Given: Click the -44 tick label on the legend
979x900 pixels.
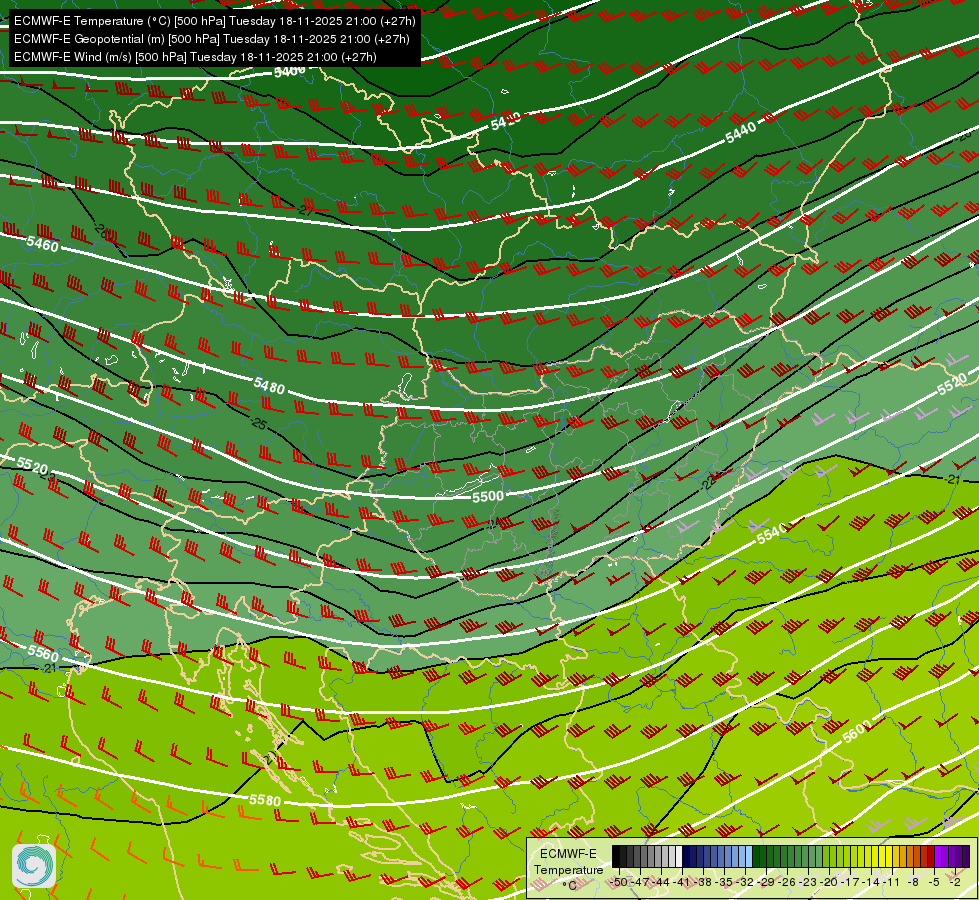Looking at the screenshot, I should [661, 882].
